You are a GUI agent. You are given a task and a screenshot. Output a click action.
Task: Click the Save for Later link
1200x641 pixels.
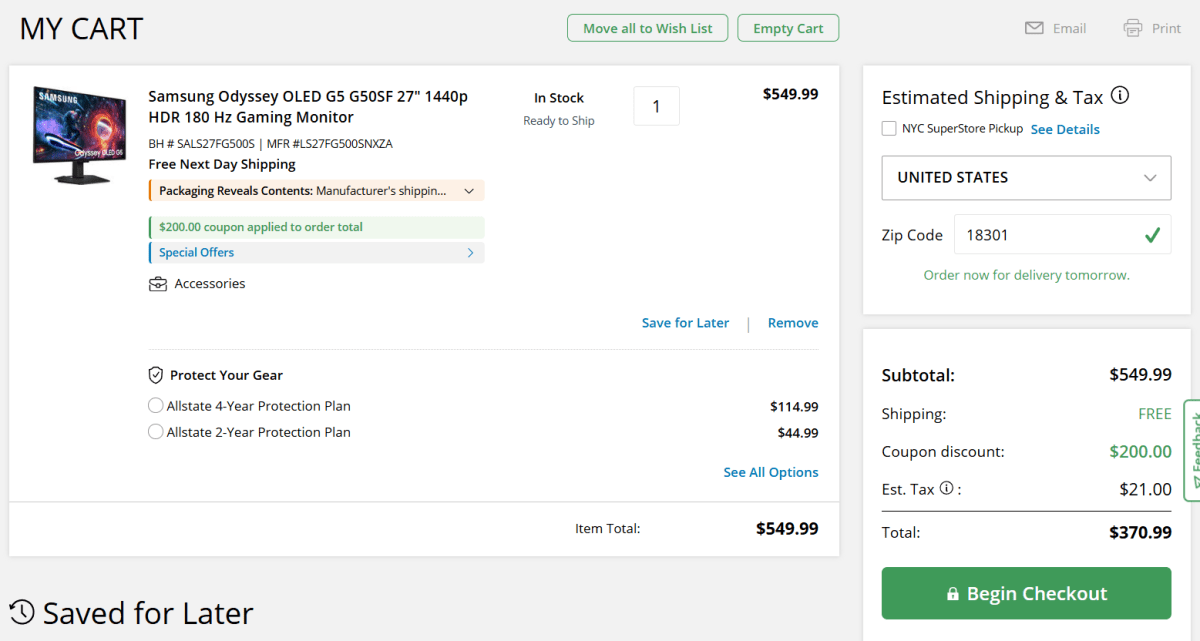tap(685, 322)
